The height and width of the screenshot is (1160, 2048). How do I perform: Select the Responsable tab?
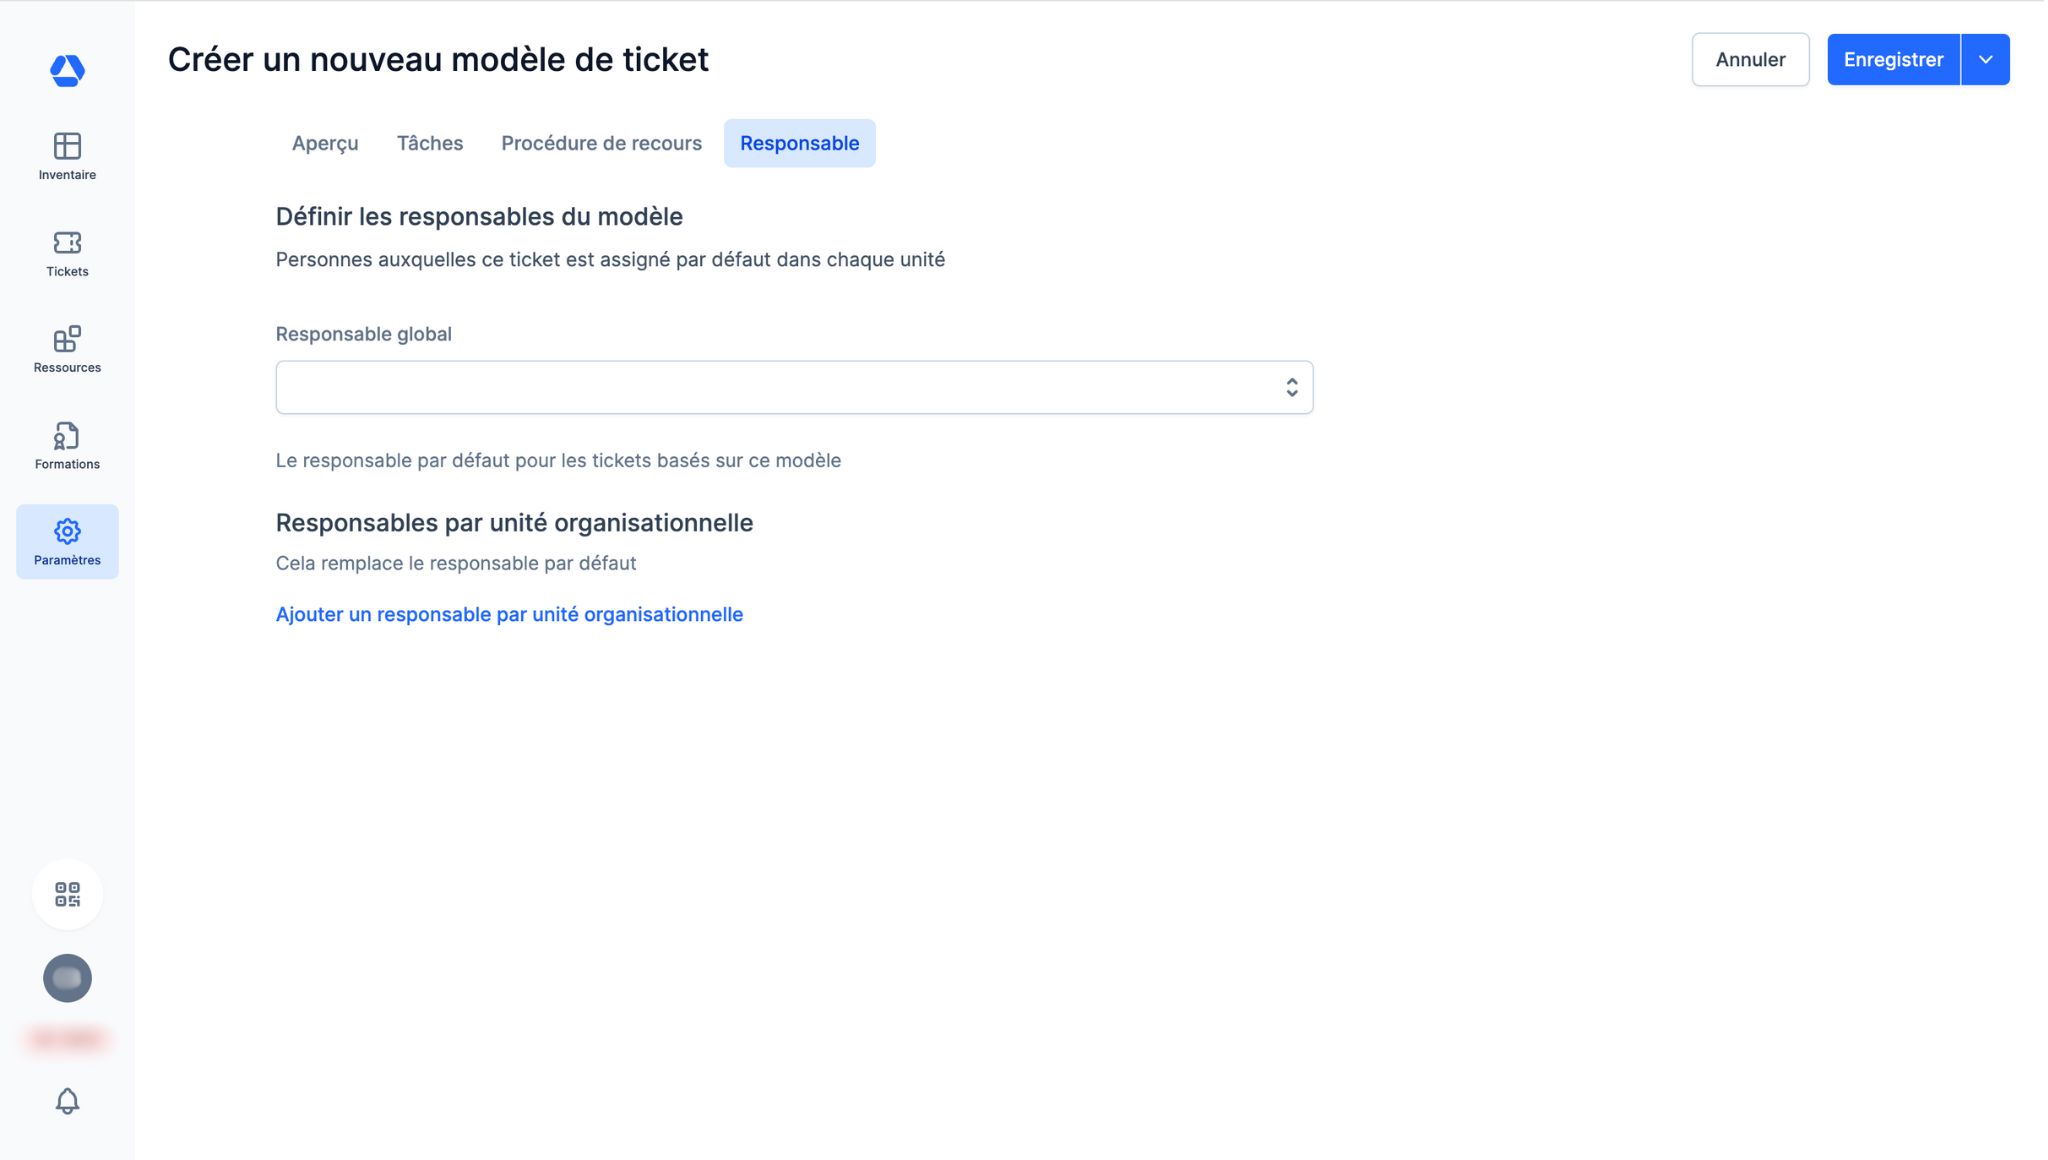[799, 143]
